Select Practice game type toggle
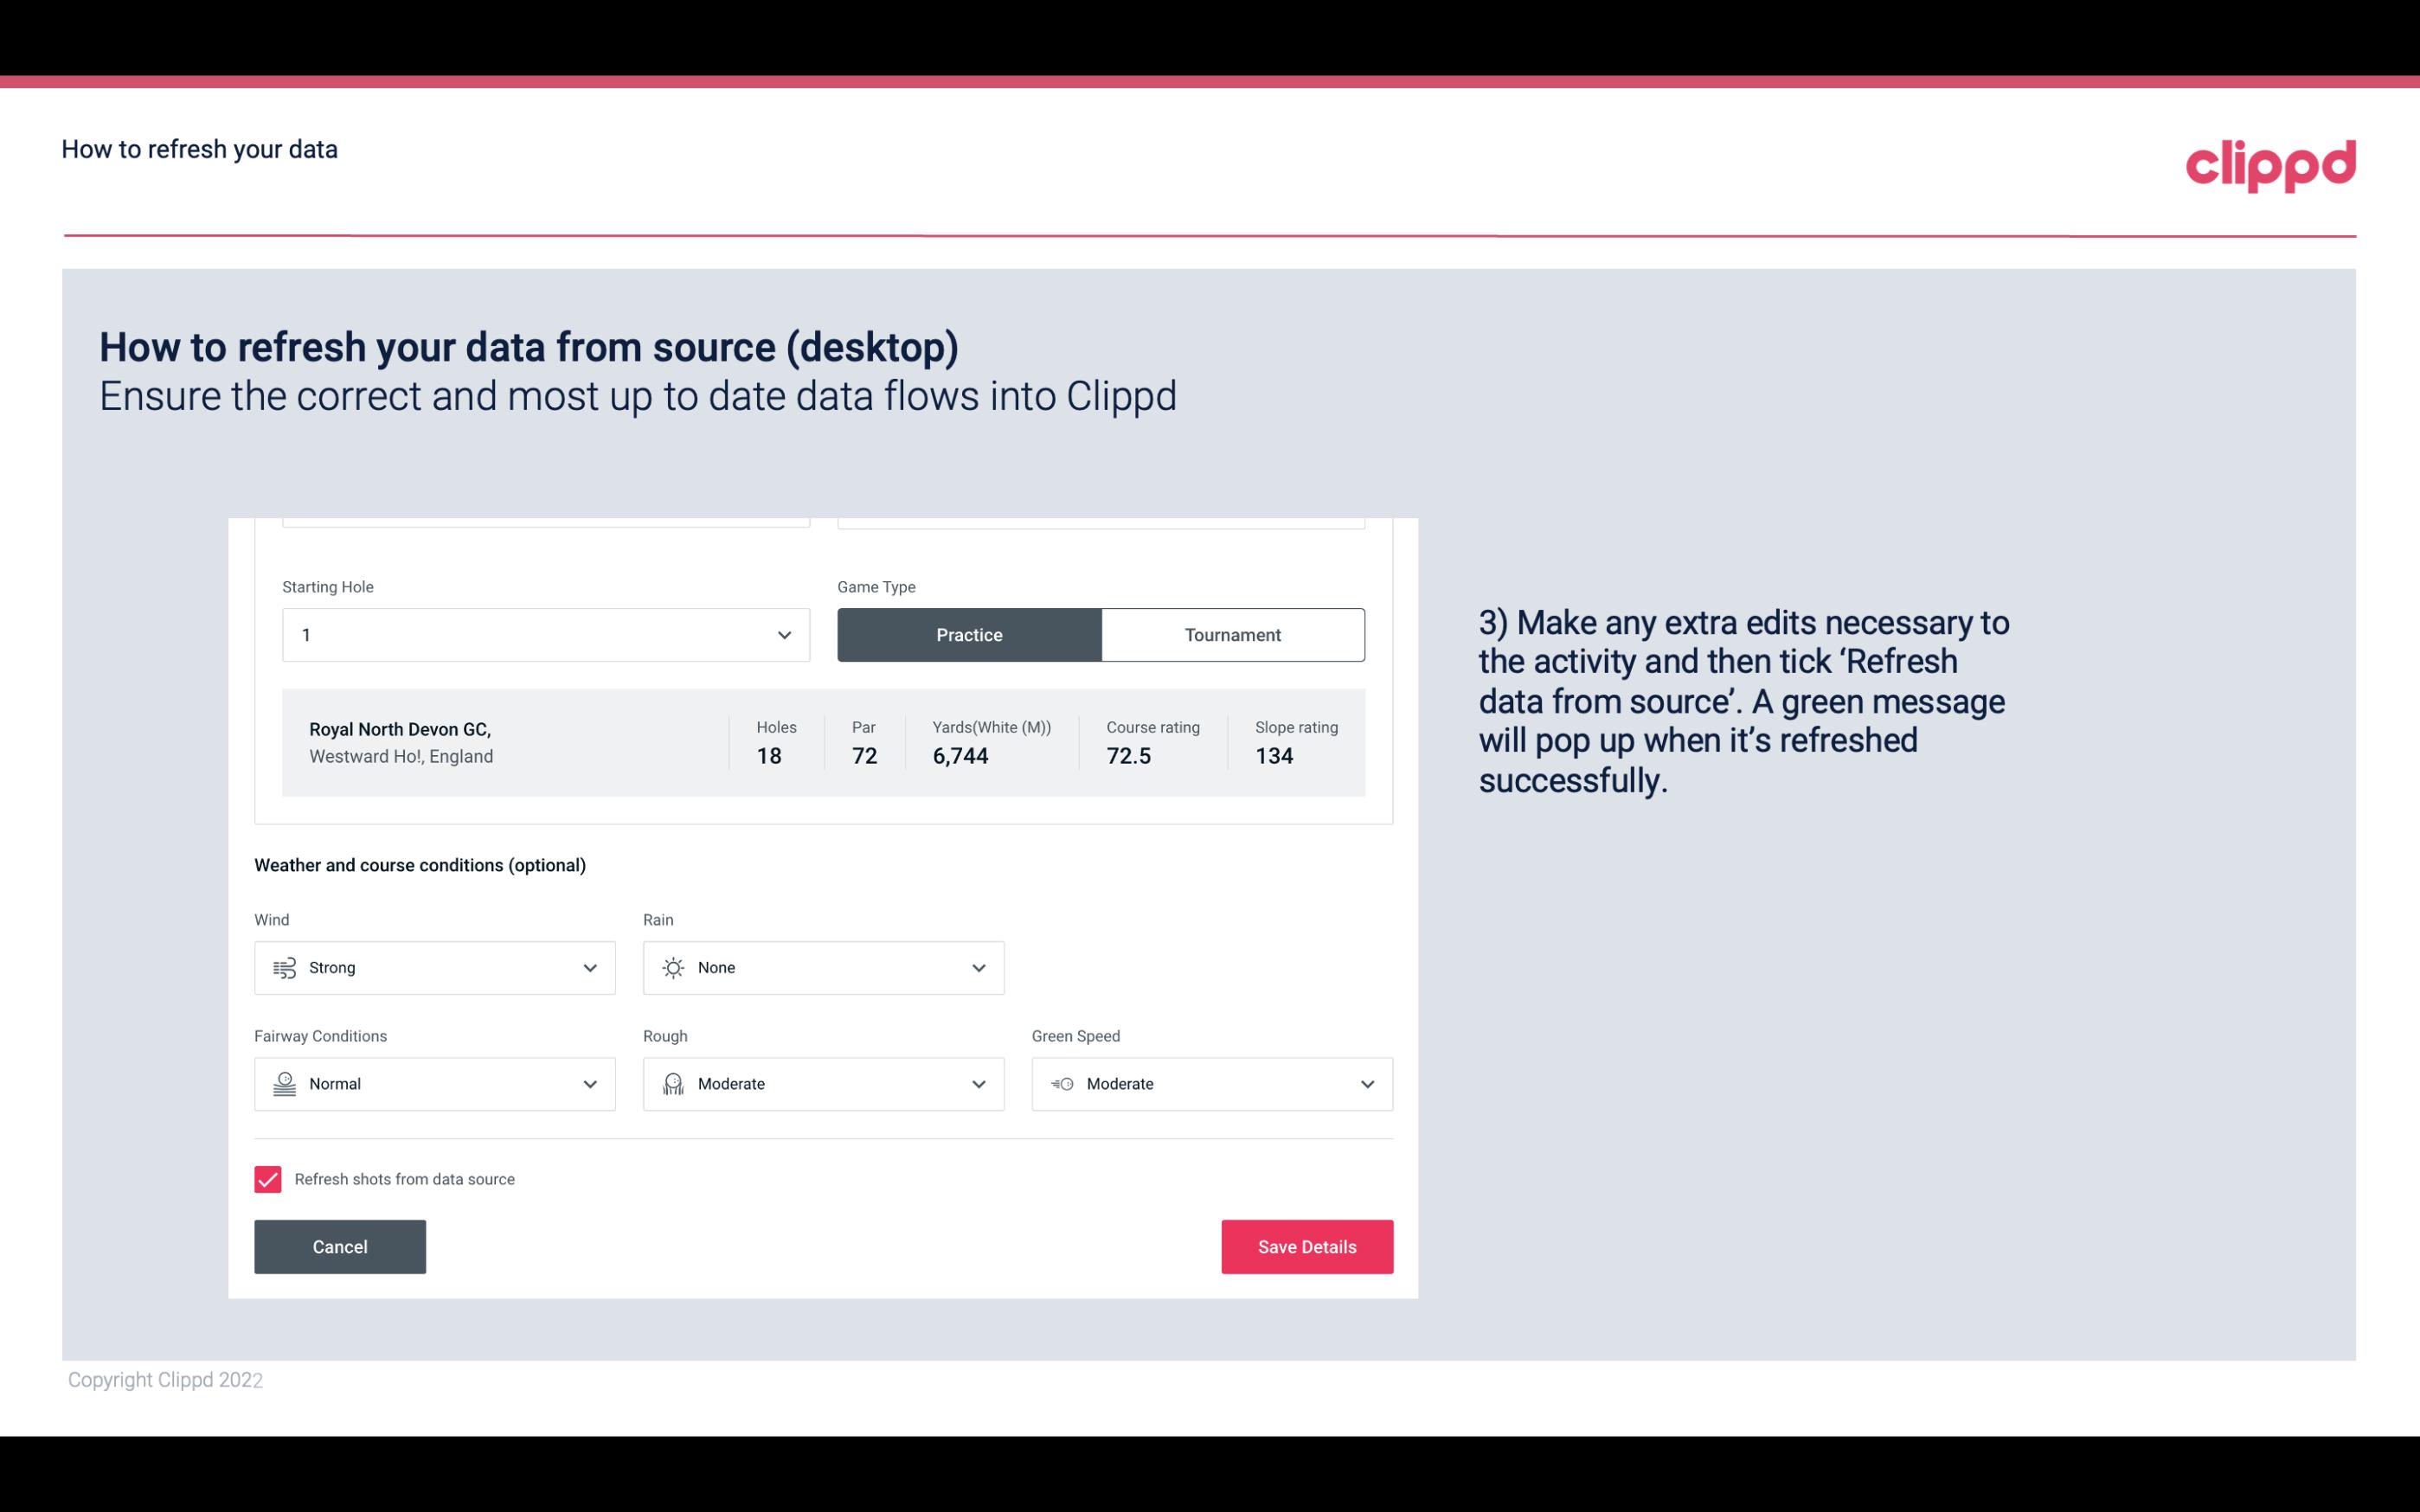2420x1512 pixels. (971, 634)
